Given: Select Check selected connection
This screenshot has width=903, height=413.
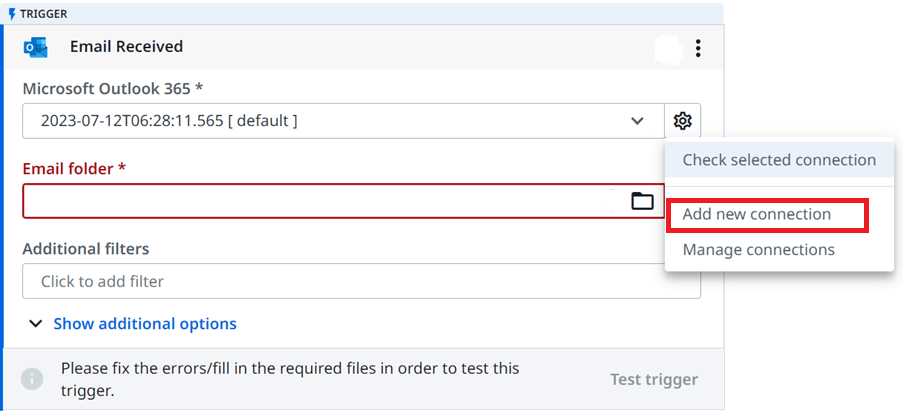Looking at the screenshot, I should click(x=779, y=160).
